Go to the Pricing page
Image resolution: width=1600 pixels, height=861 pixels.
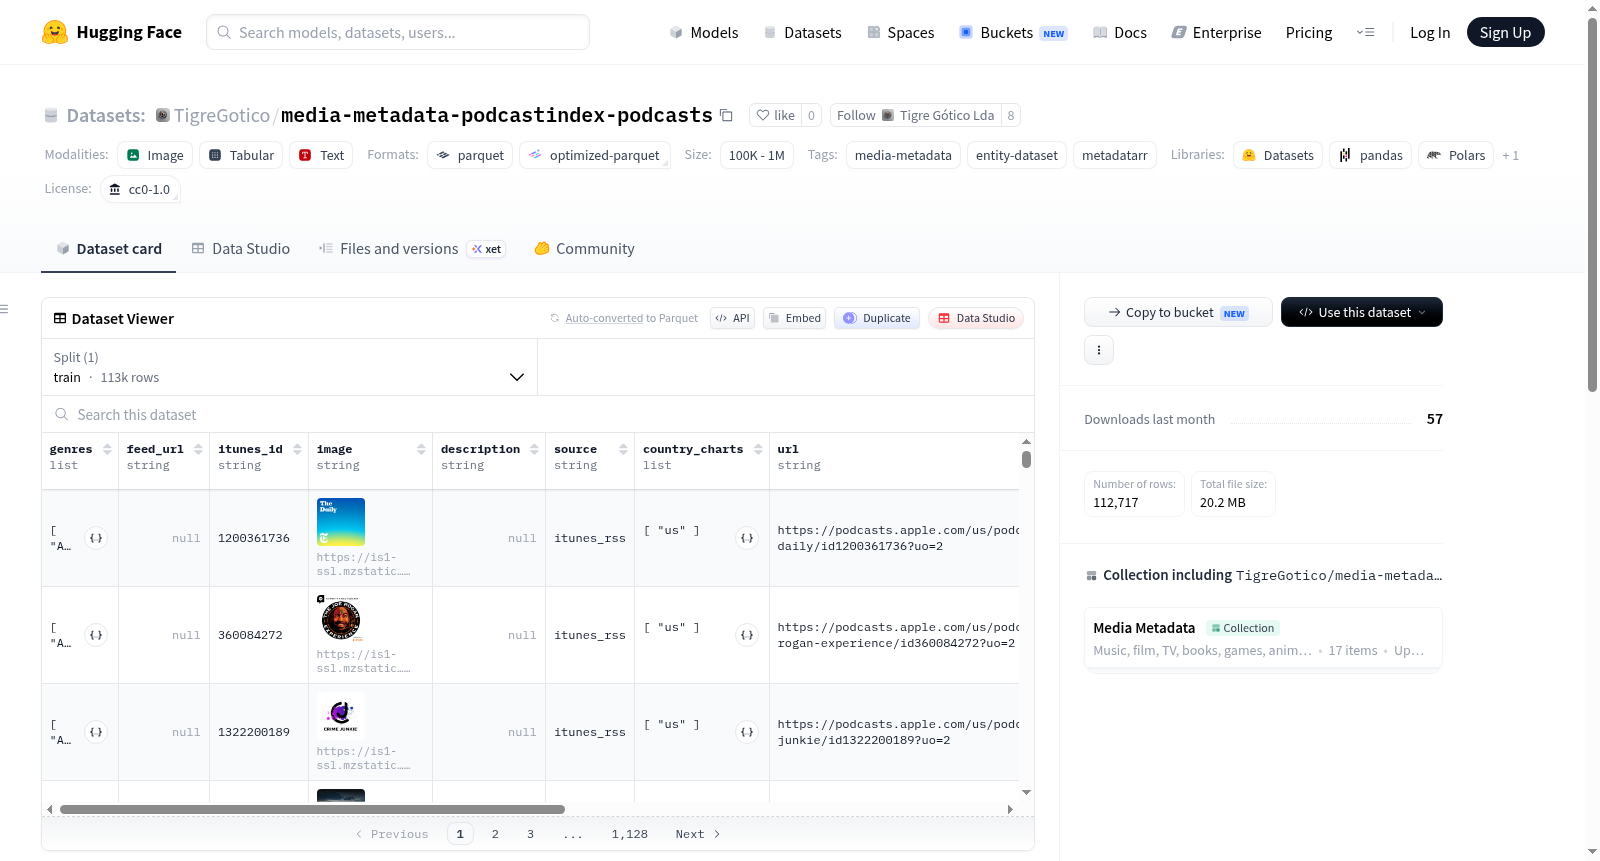1309,32
